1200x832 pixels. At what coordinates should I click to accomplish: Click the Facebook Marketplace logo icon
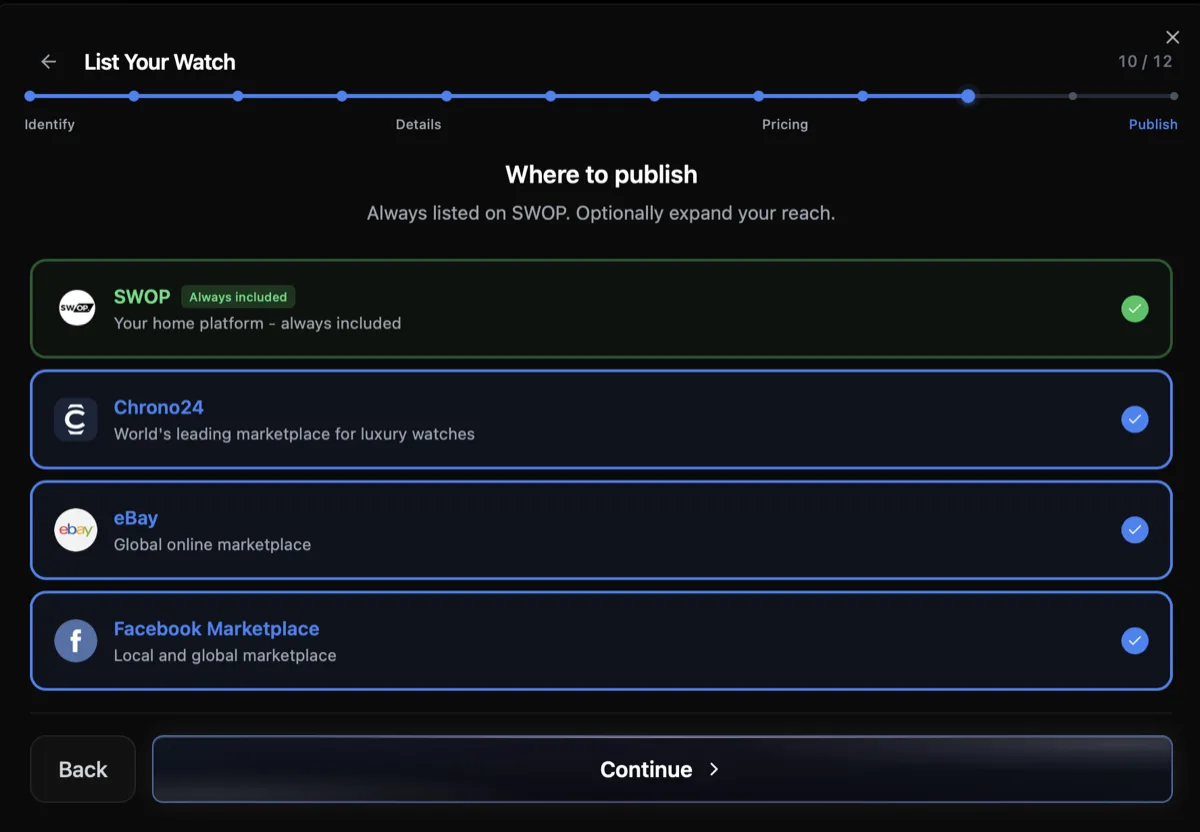[76, 641]
